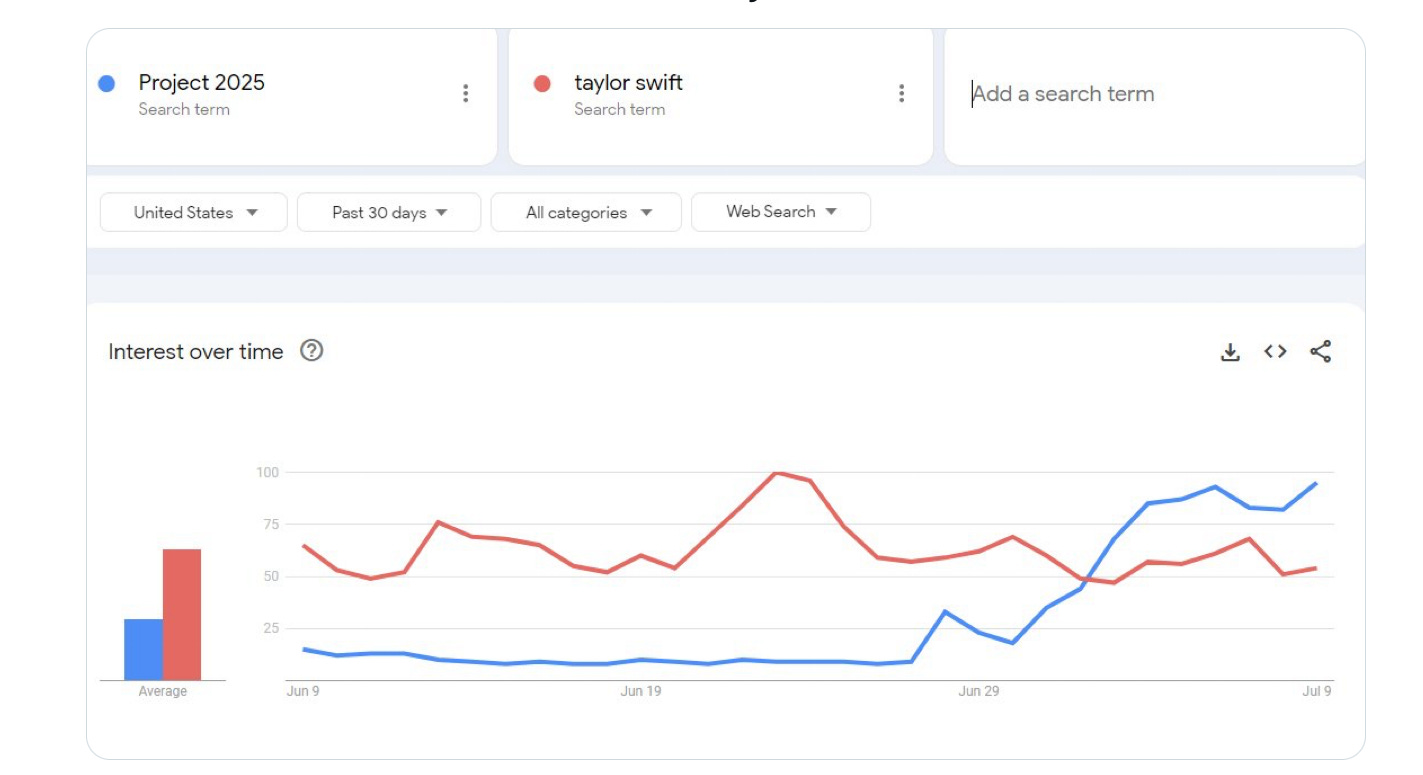Open more options for Project 2025 term
Screen dimensions: 1423x775
(x=466, y=94)
